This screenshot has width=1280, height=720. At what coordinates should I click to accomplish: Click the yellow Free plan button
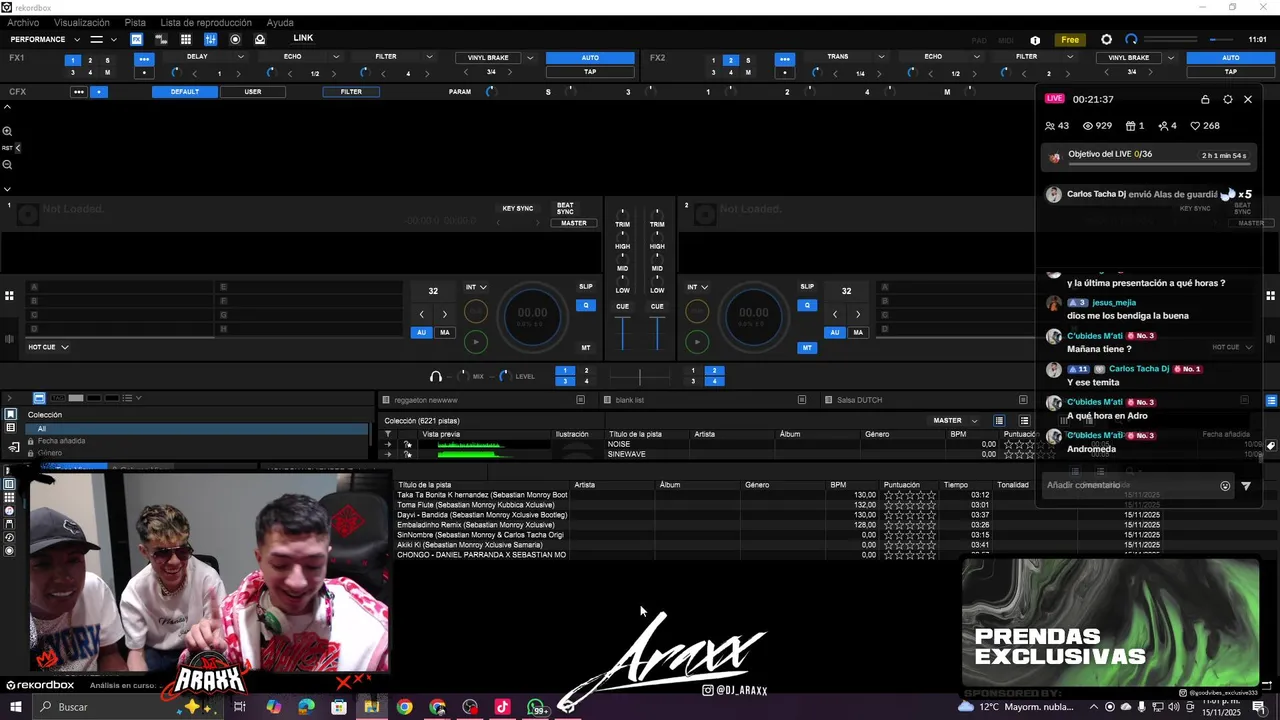[1070, 40]
